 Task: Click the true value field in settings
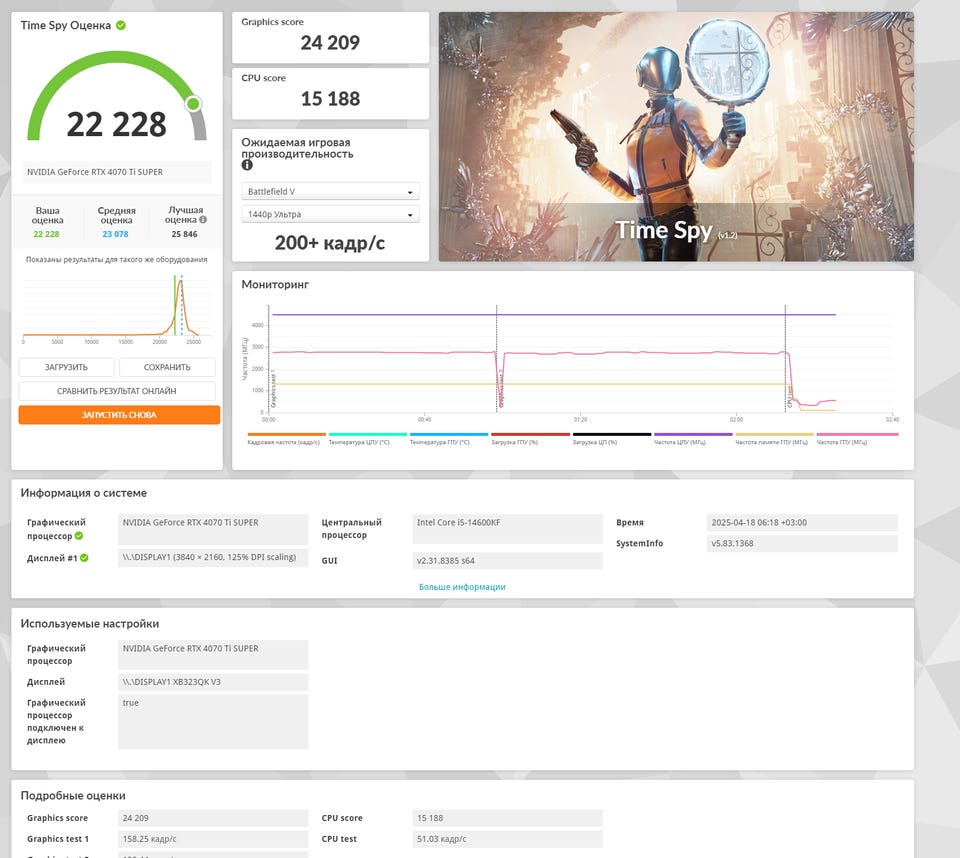(213, 721)
